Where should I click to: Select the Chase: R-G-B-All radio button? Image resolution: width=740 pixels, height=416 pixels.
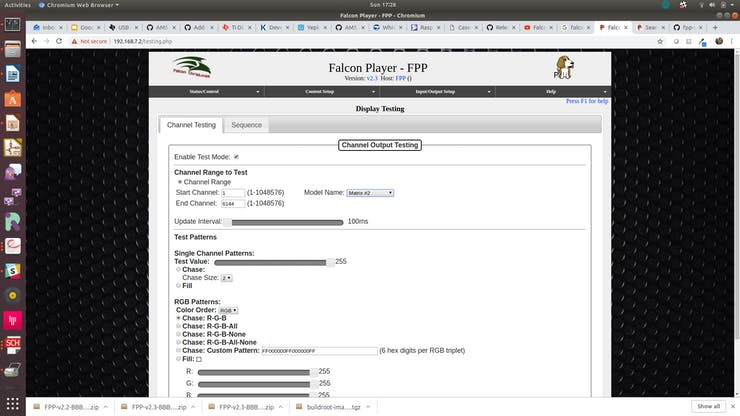(179, 326)
